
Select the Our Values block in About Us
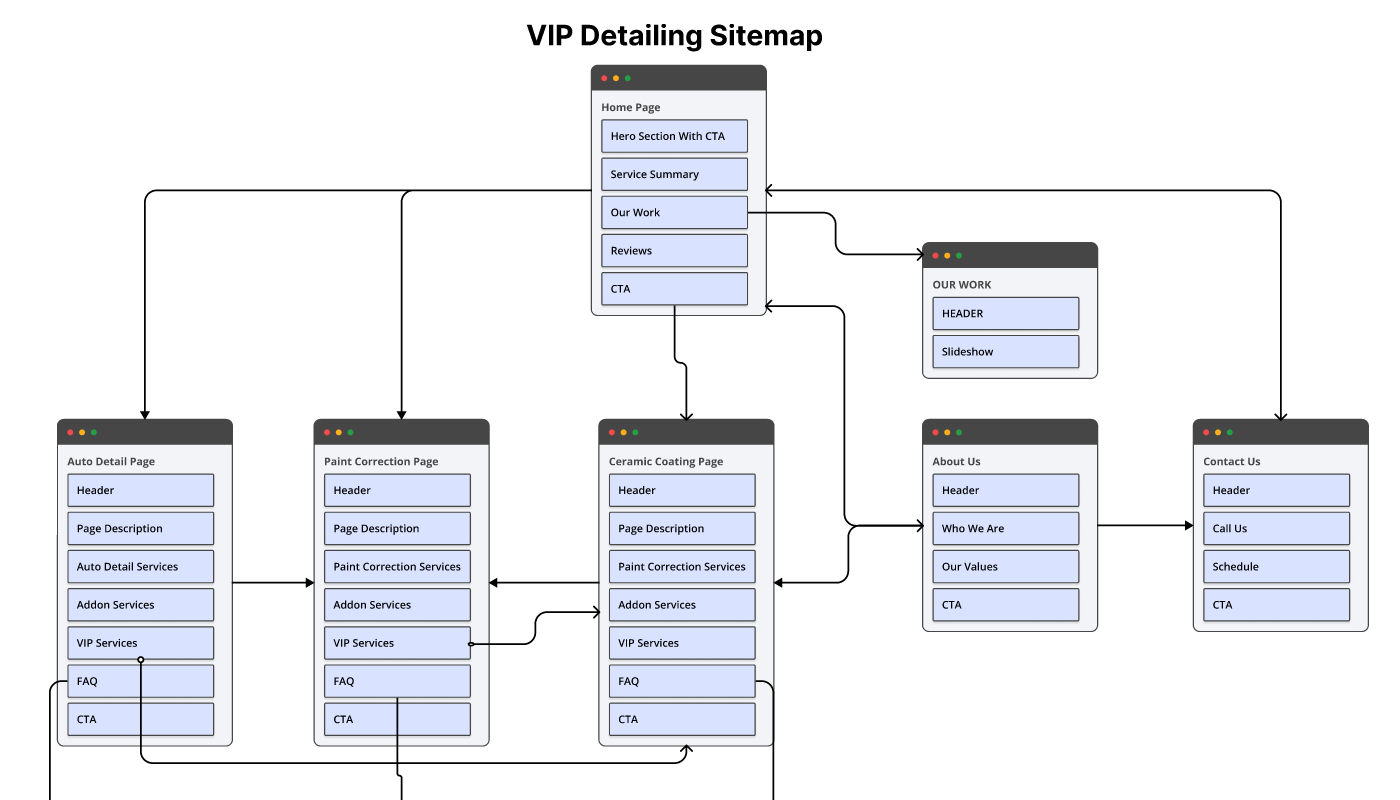pos(1005,566)
